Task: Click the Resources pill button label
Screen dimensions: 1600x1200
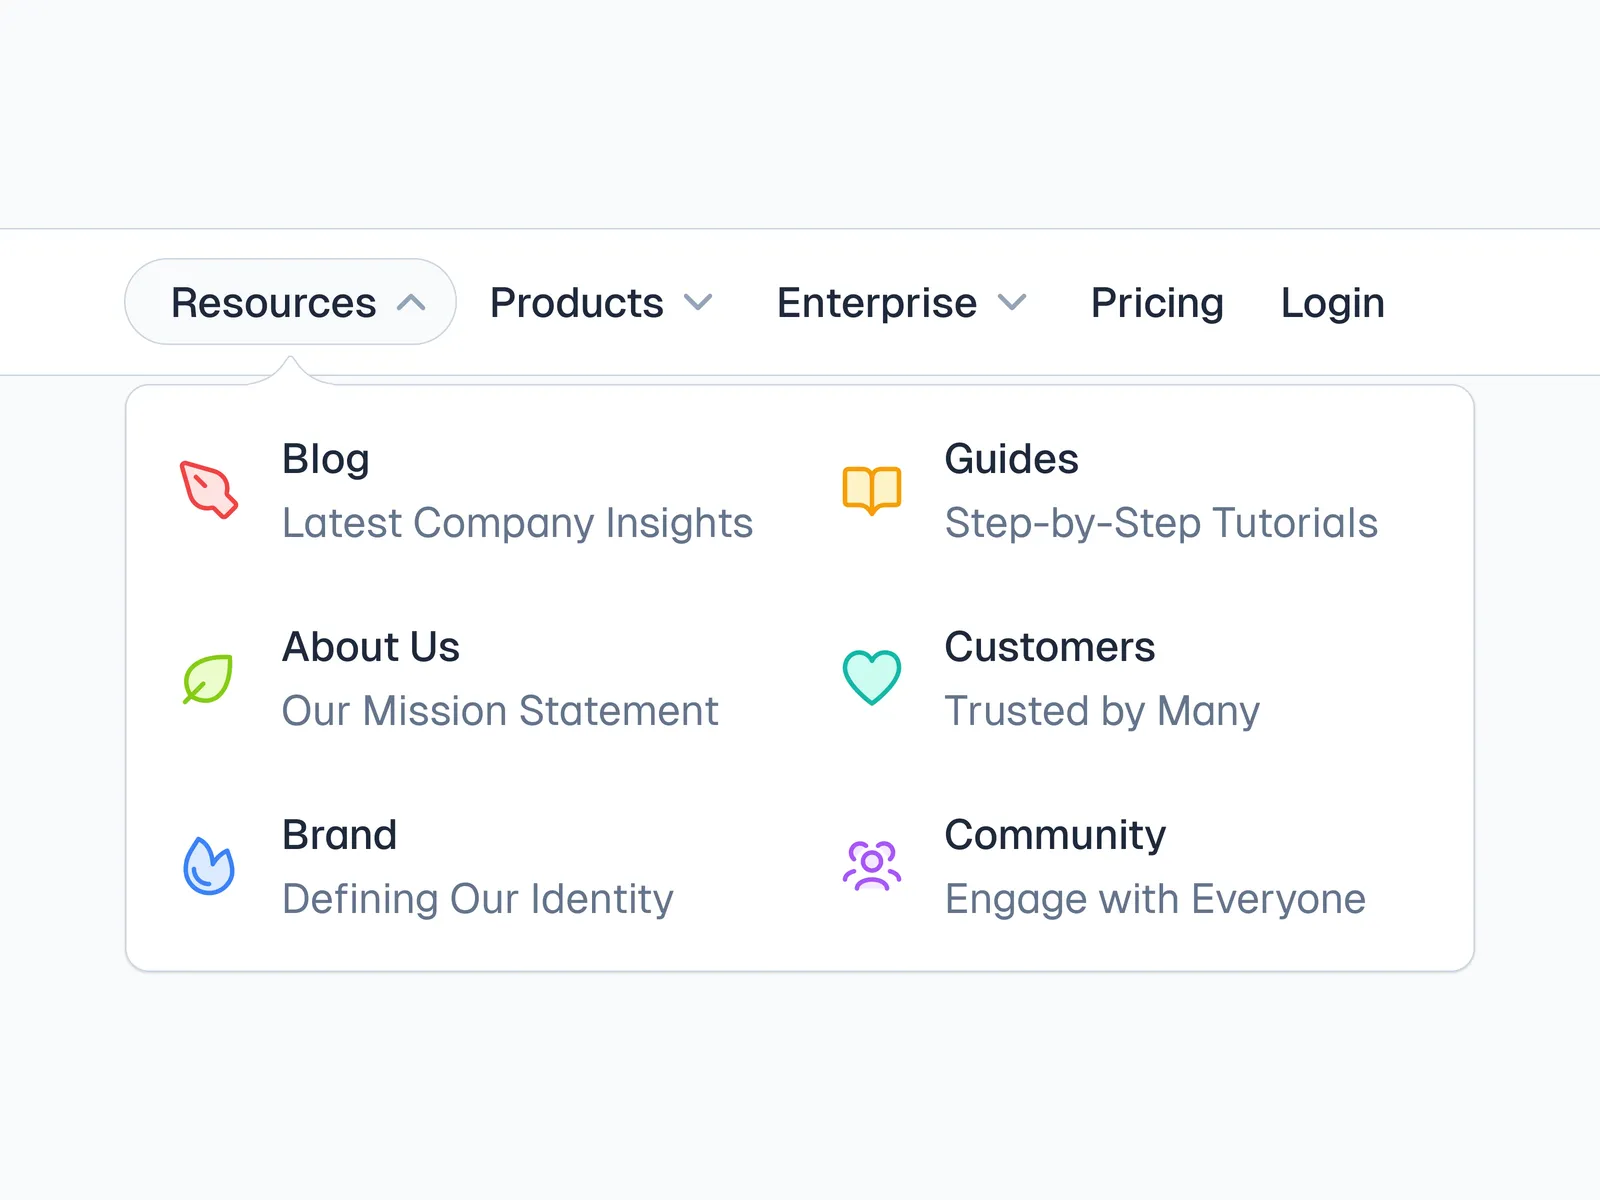Action: click(x=273, y=303)
